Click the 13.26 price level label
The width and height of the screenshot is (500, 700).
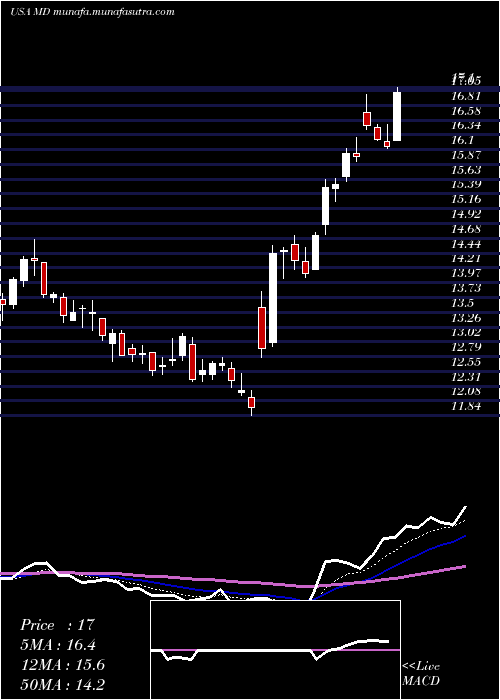466,317
